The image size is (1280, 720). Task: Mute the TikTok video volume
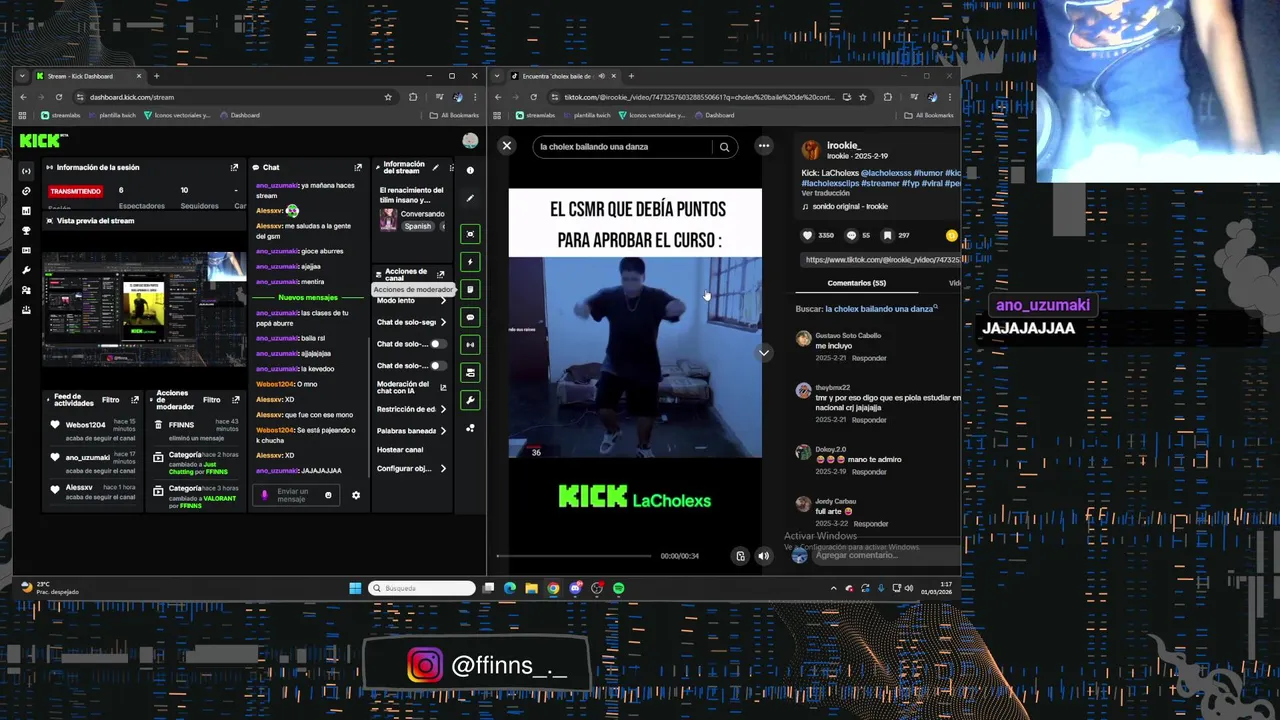click(x=764, y=556)
